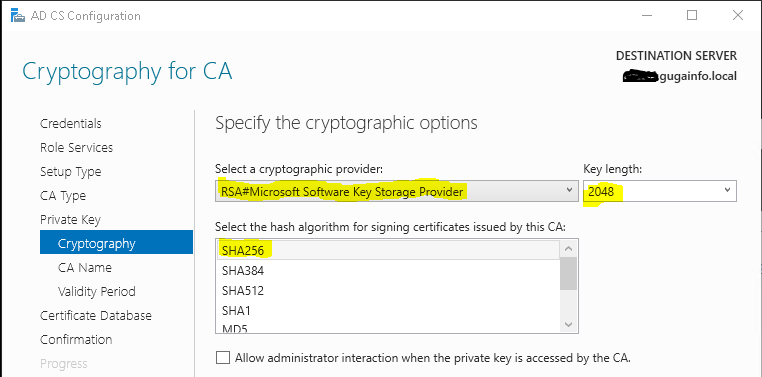Viewport: 762px width, 377px height.
Task: Maximize the AD CS Configuration window
Action: pyautogui.click(x=692, y=15)
